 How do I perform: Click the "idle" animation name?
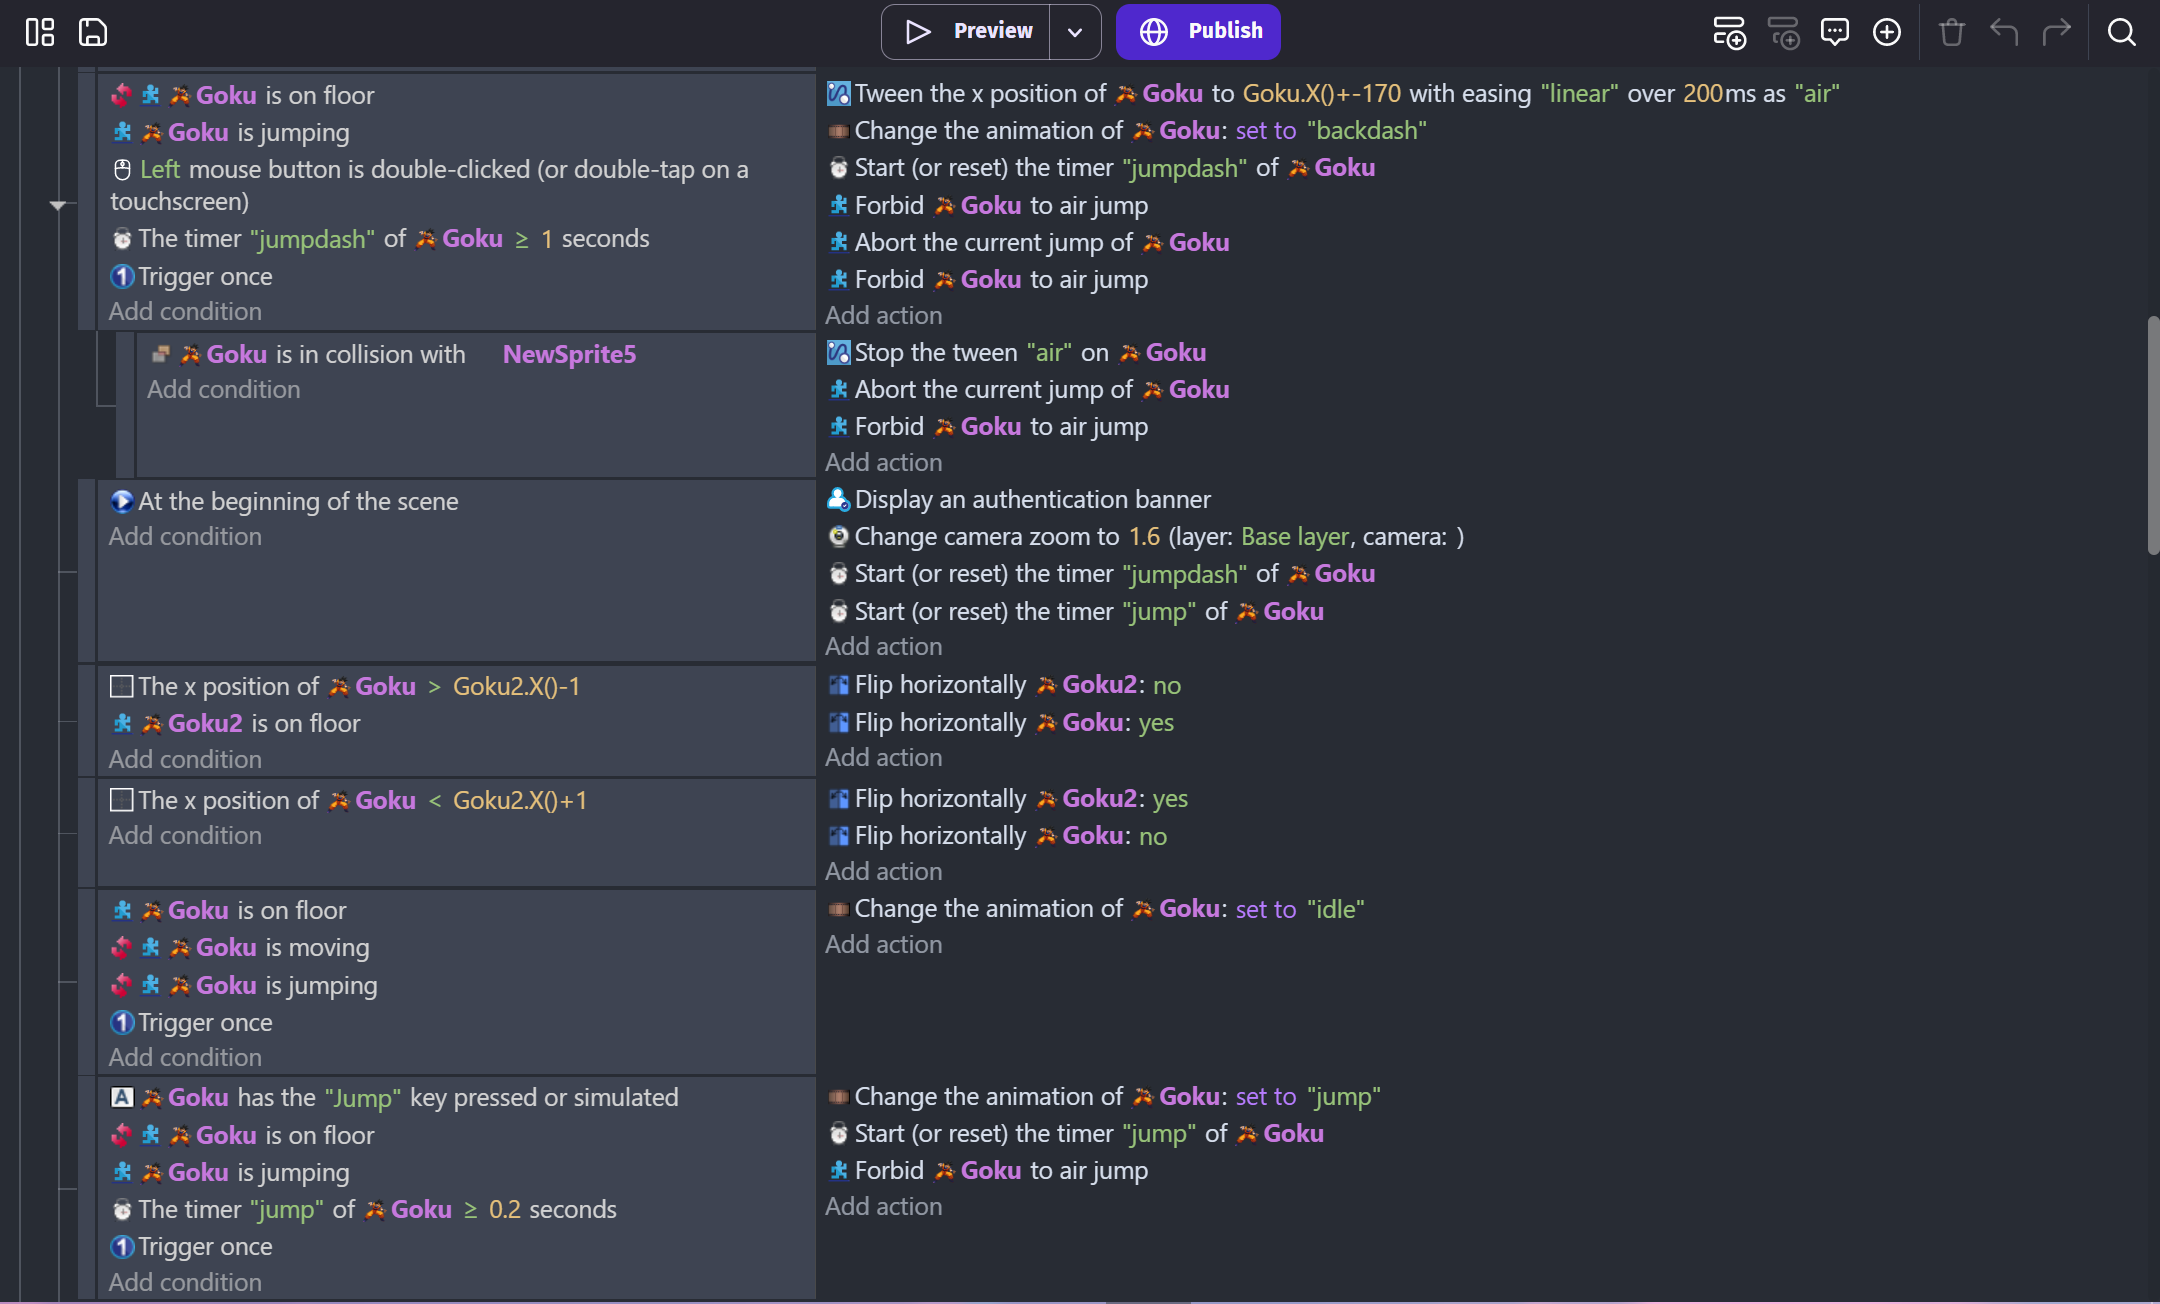point(1336,908)
